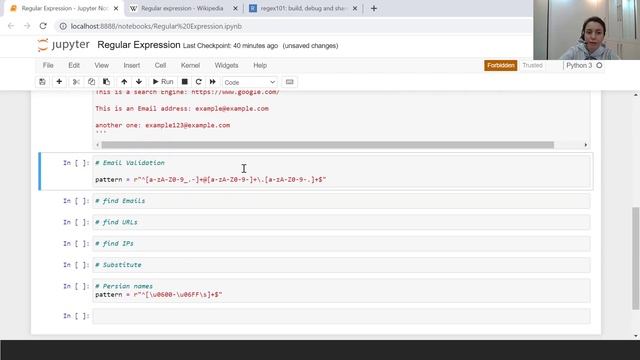Viewport: 640px width, 360px height.
Task: Open the View menu
Action: (x=102, y=65)
